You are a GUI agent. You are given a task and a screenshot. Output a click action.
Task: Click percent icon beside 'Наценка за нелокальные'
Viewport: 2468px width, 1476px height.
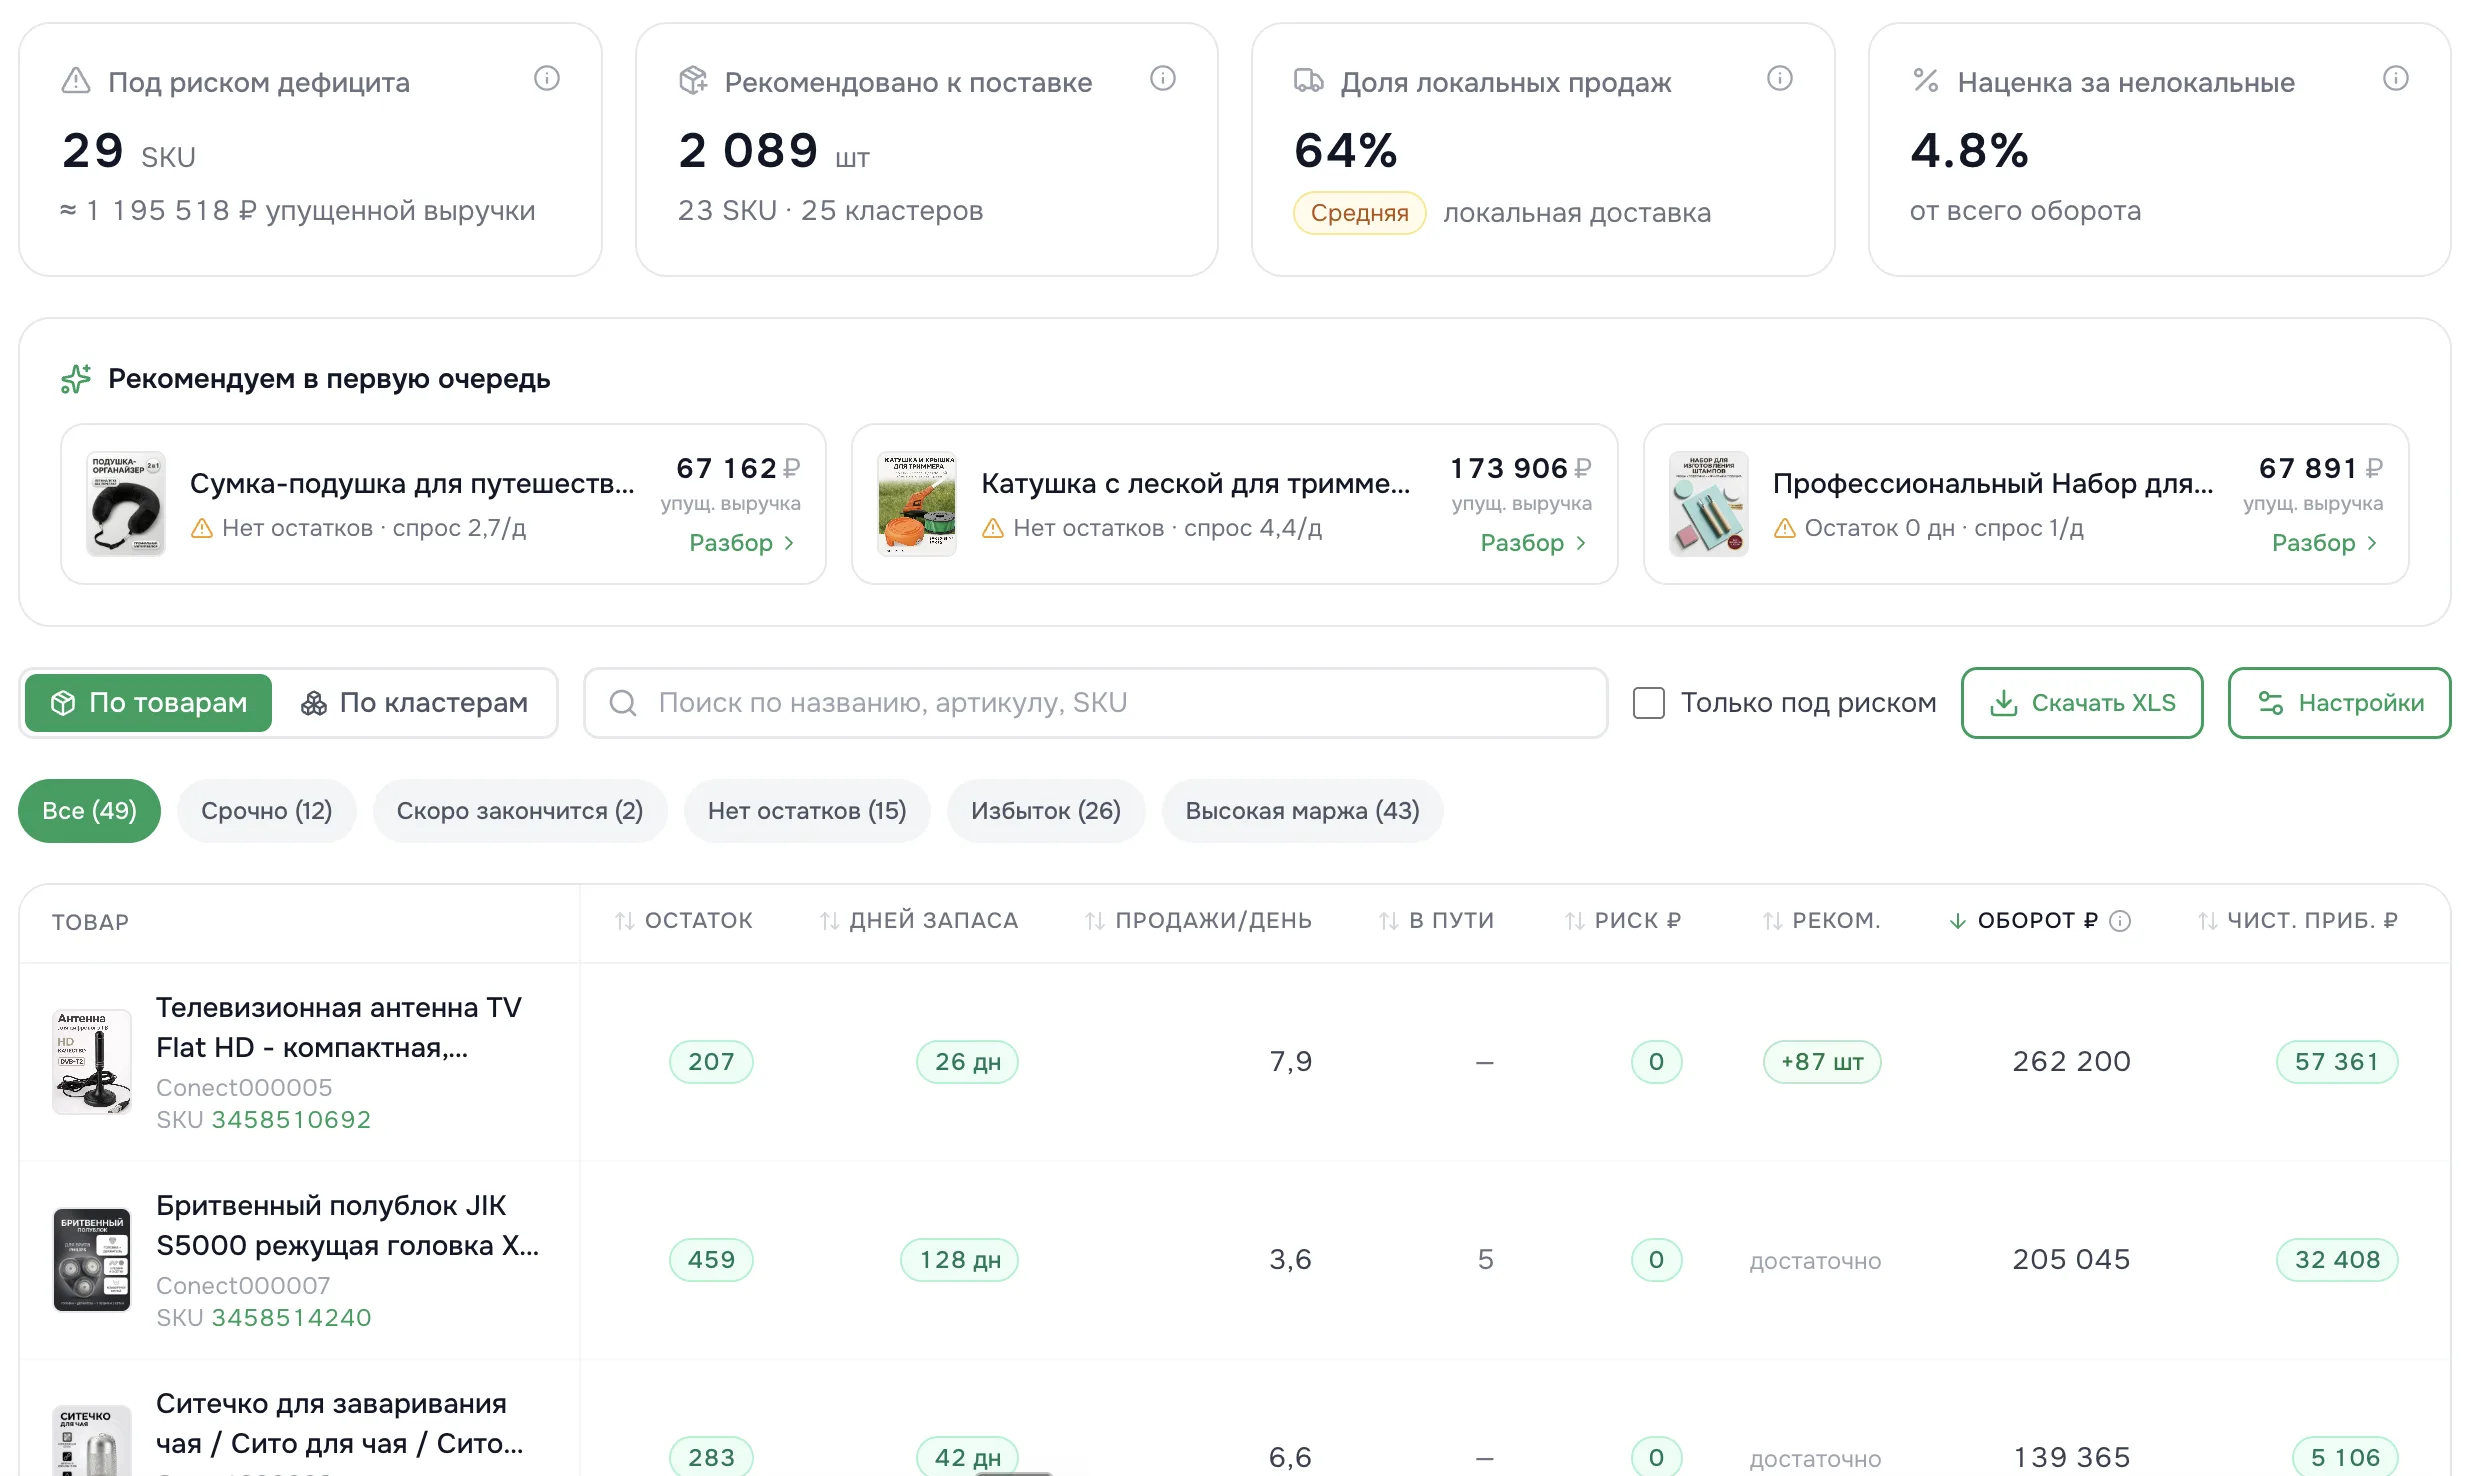click(x=1926, y=80)
